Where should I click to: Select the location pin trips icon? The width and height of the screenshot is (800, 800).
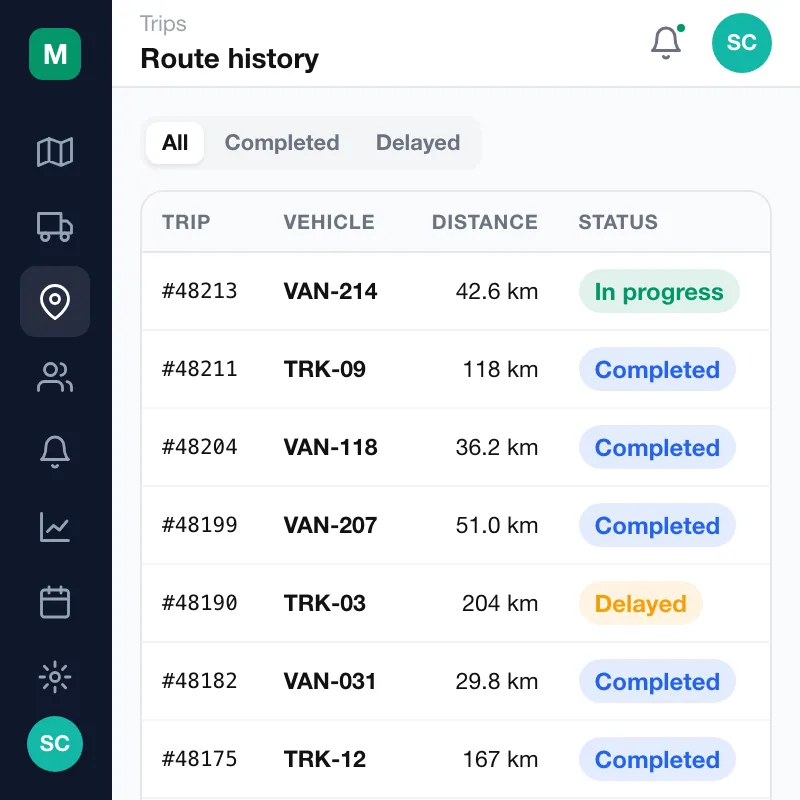coord(55,302)
